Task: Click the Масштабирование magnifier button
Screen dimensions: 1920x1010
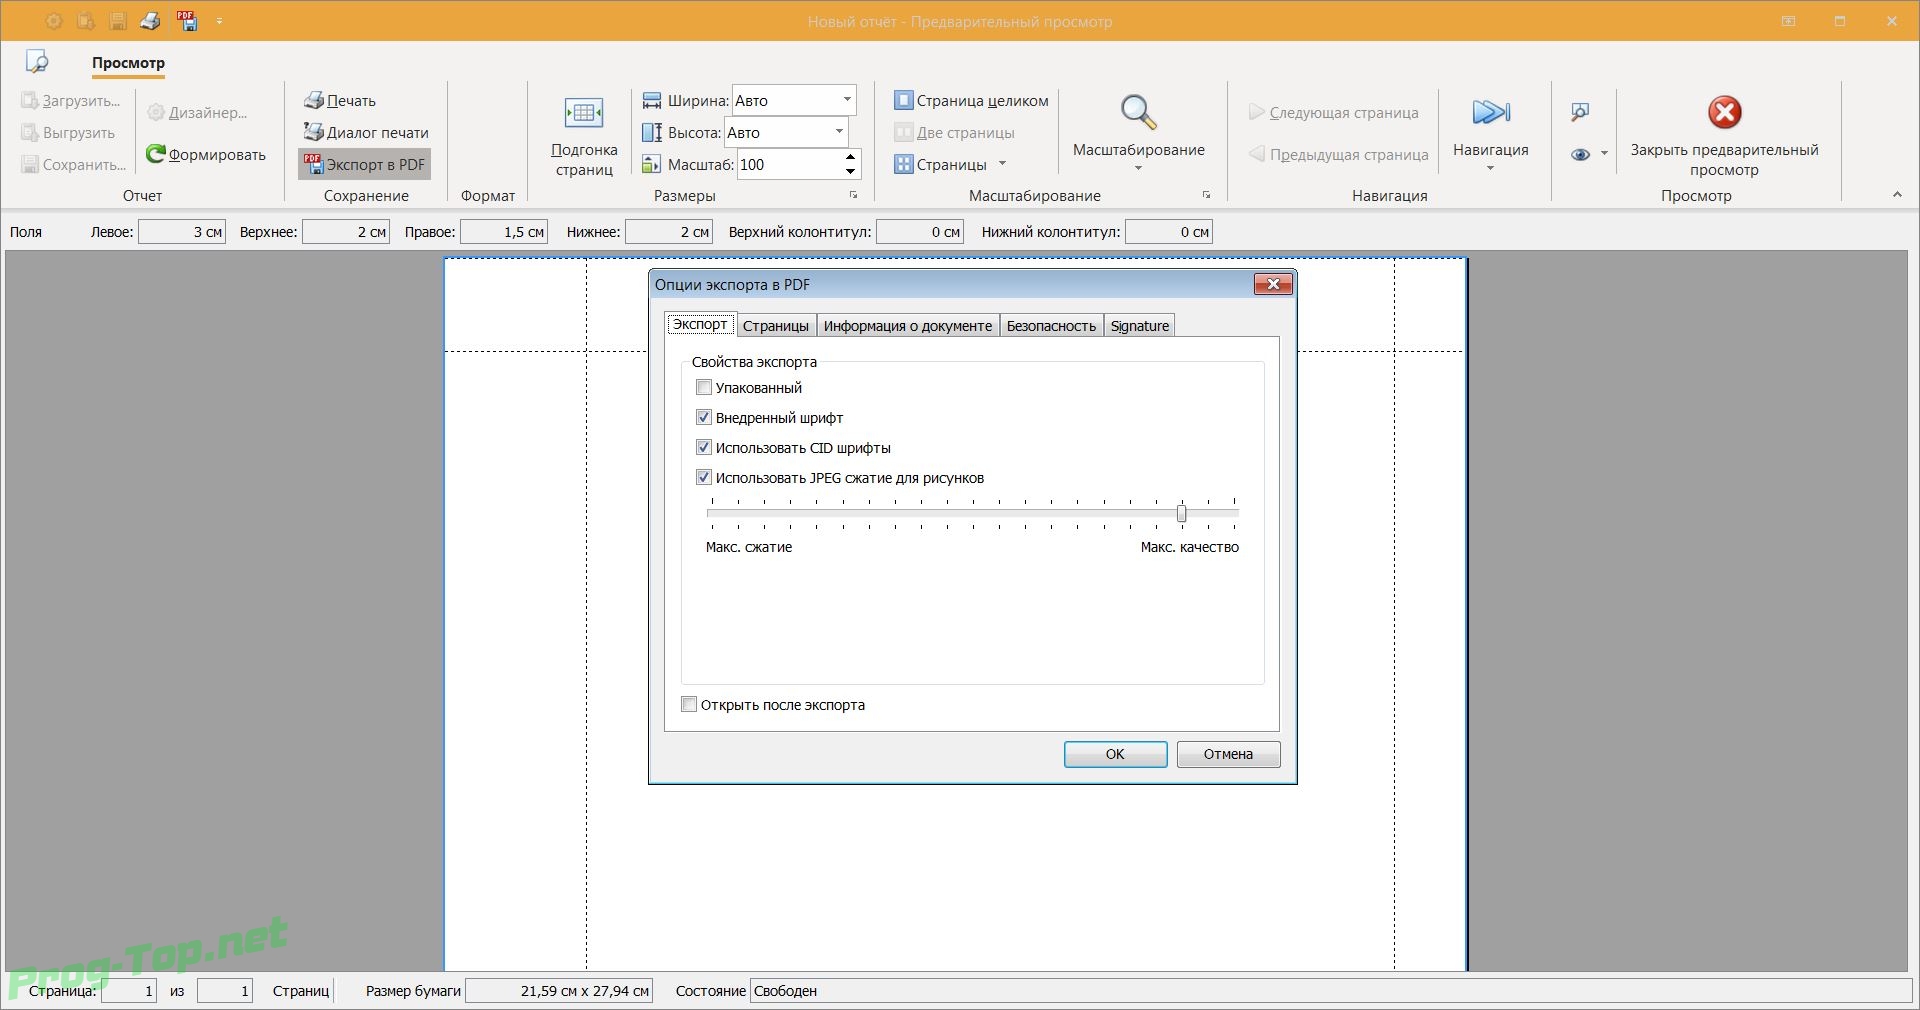Action: [x=1138, y=114]
